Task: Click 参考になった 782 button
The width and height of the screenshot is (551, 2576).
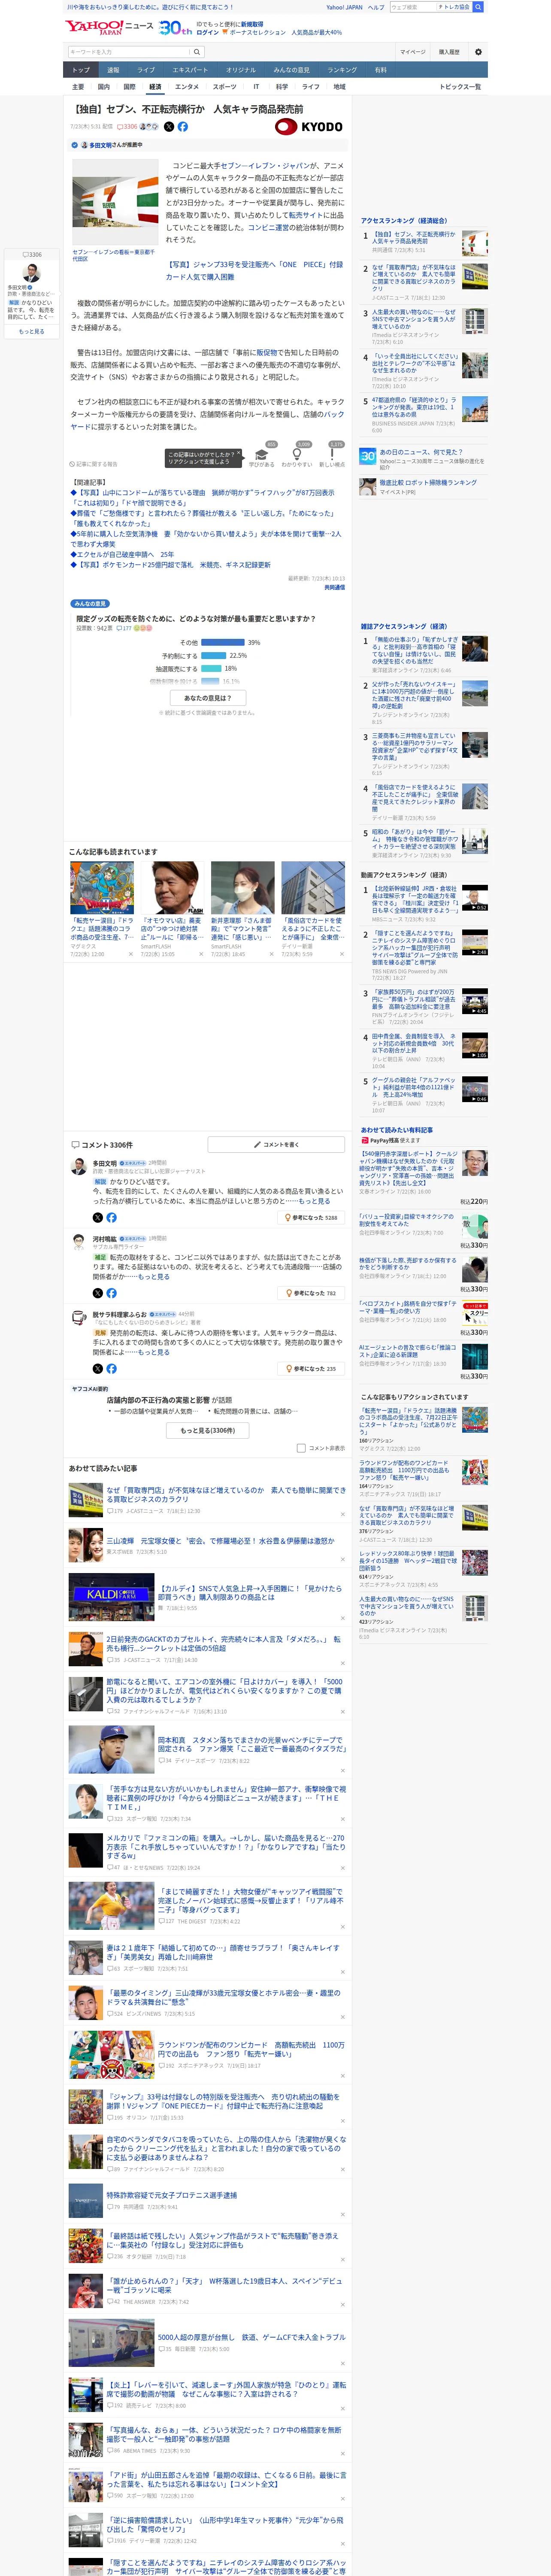Action: [x=312, y=1293]
